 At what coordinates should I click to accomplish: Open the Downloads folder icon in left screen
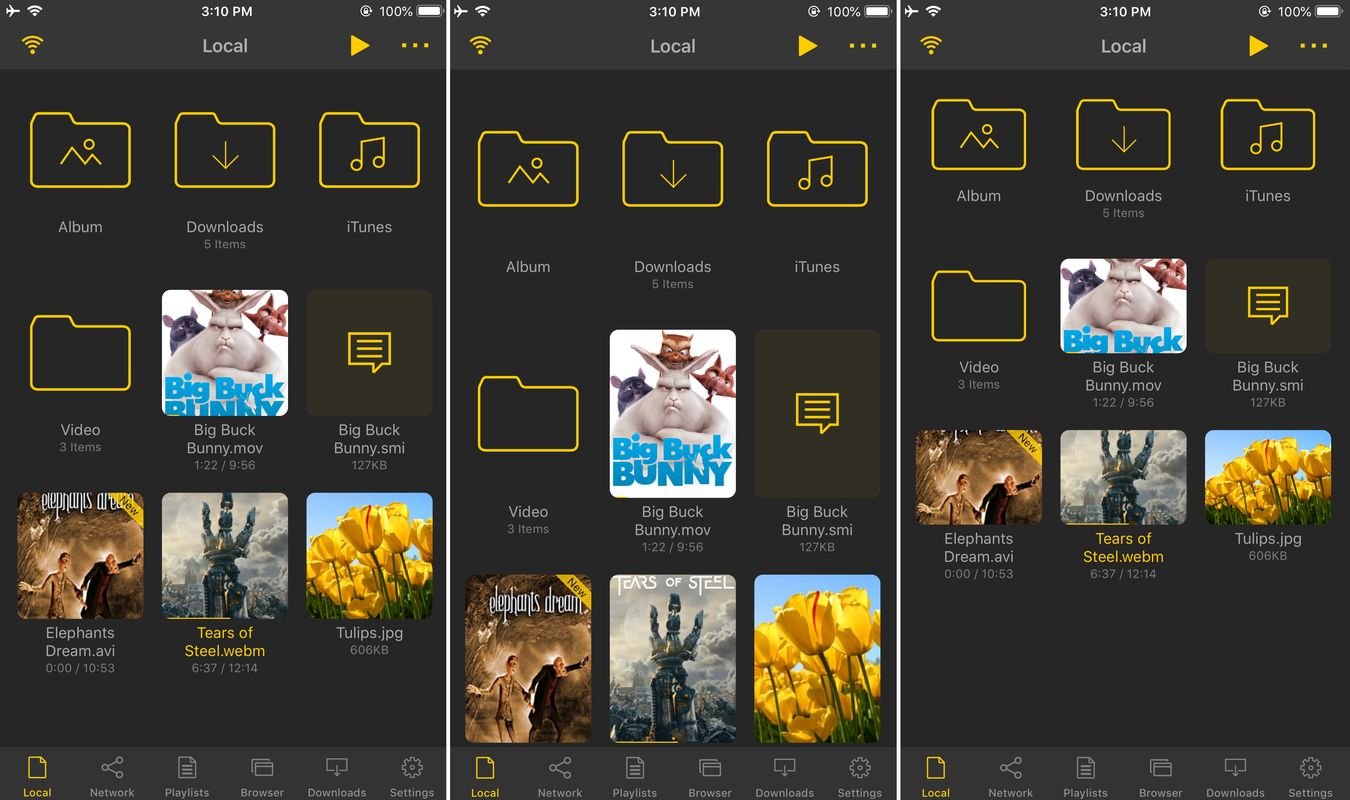pyautogui.click(x=225, y=150)
